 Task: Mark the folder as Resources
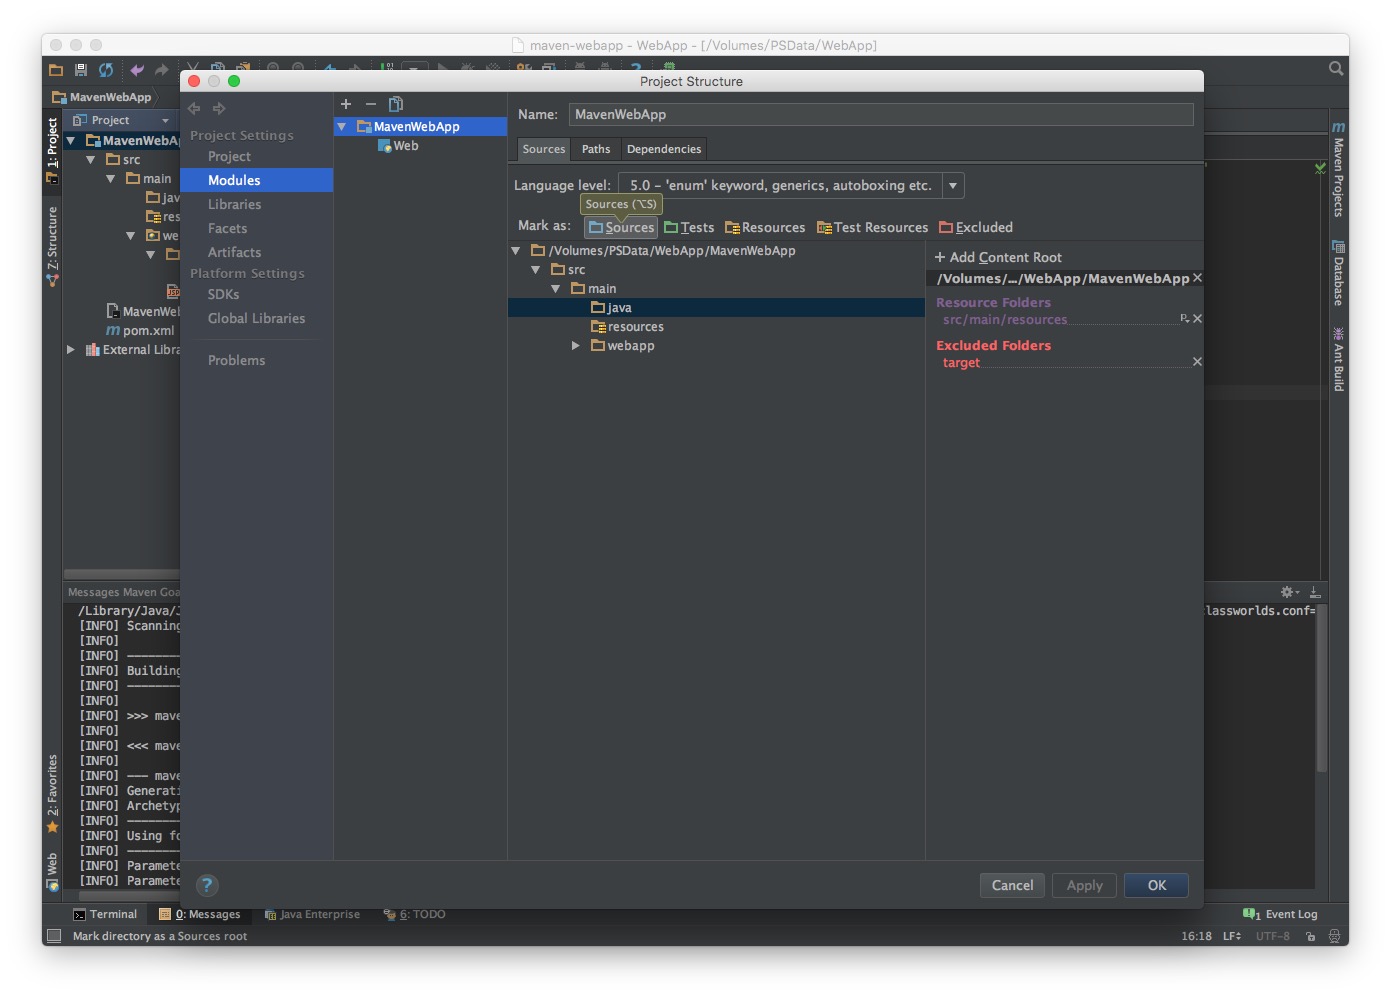[765, 228]
